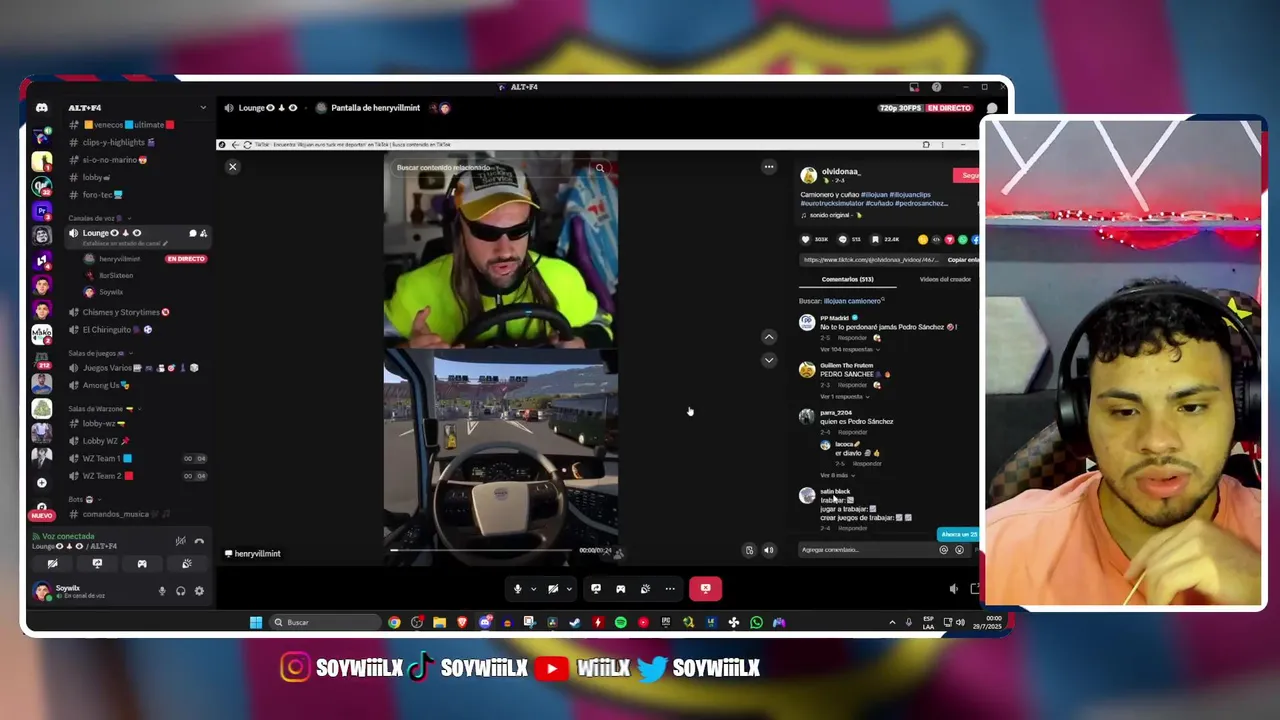Screen dimensions: 1280x720
Task: Go to previous TikTok video arrow
Action: tap(768, 337)
